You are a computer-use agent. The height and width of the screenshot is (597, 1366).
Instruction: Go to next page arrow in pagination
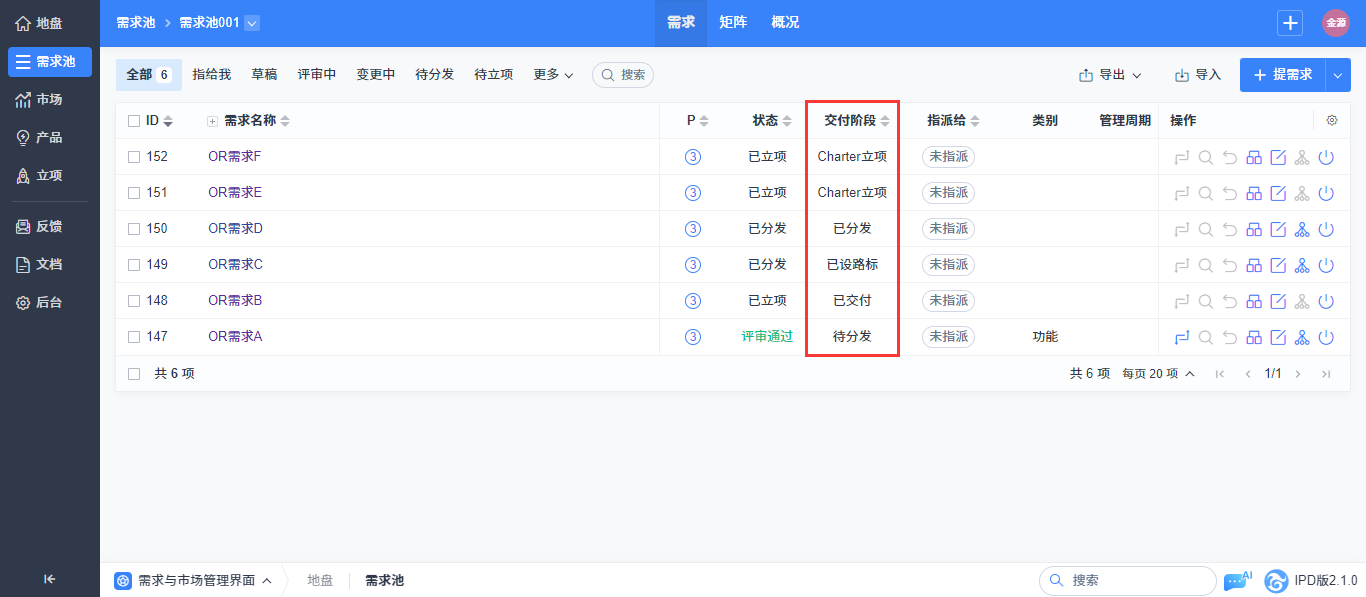click(x=1298, y=374)
